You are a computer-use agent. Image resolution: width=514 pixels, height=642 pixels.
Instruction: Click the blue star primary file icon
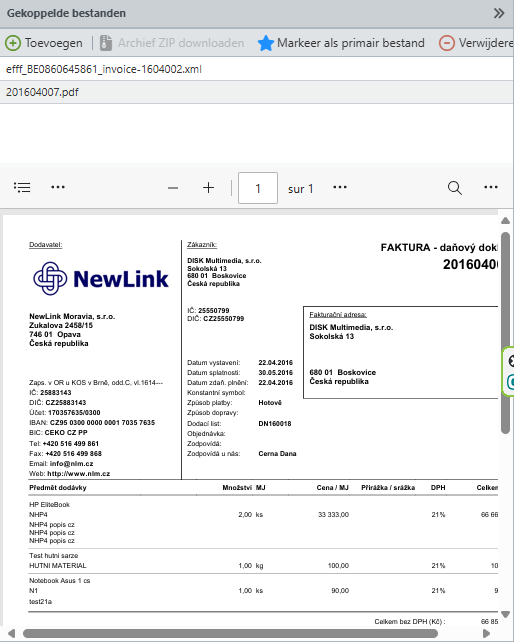[266, 43]
